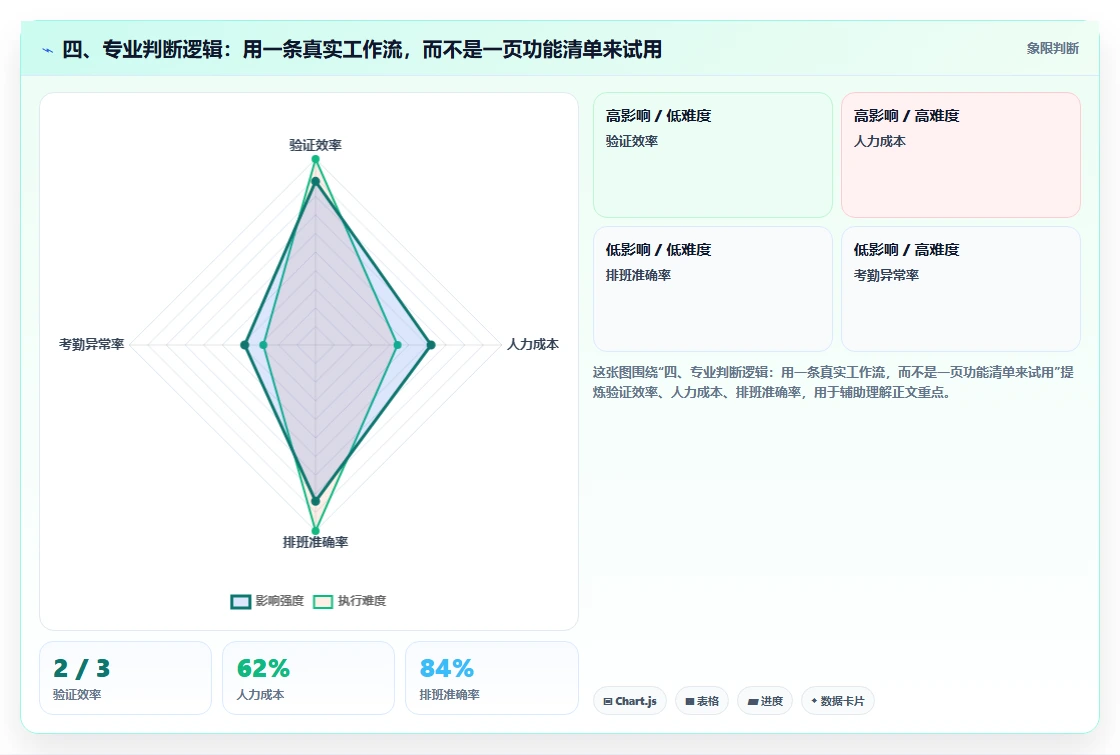Click the 执行难度 data point on 验证效率 axis
This screenshot has width=1120, height=755.
[x=315, y=159]
